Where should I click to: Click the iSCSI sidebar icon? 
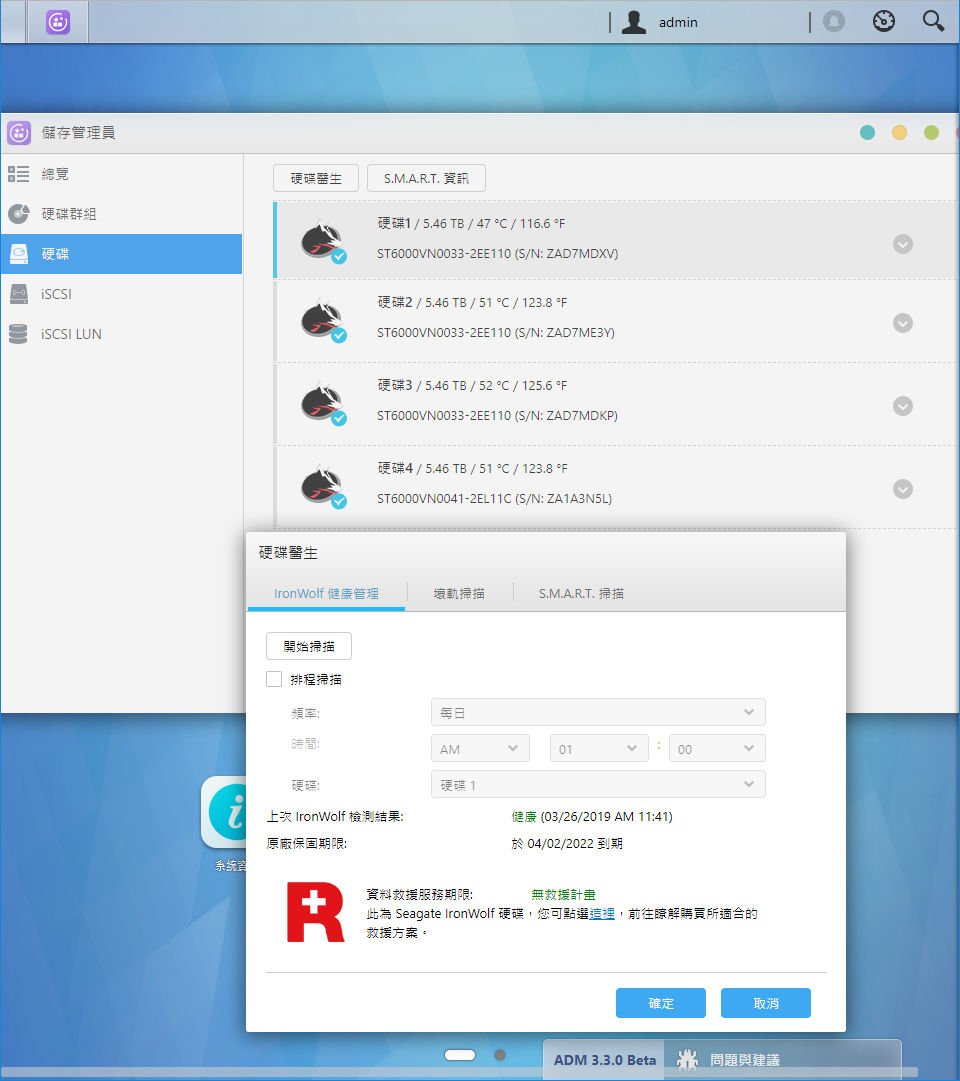[x=19, y=294]
